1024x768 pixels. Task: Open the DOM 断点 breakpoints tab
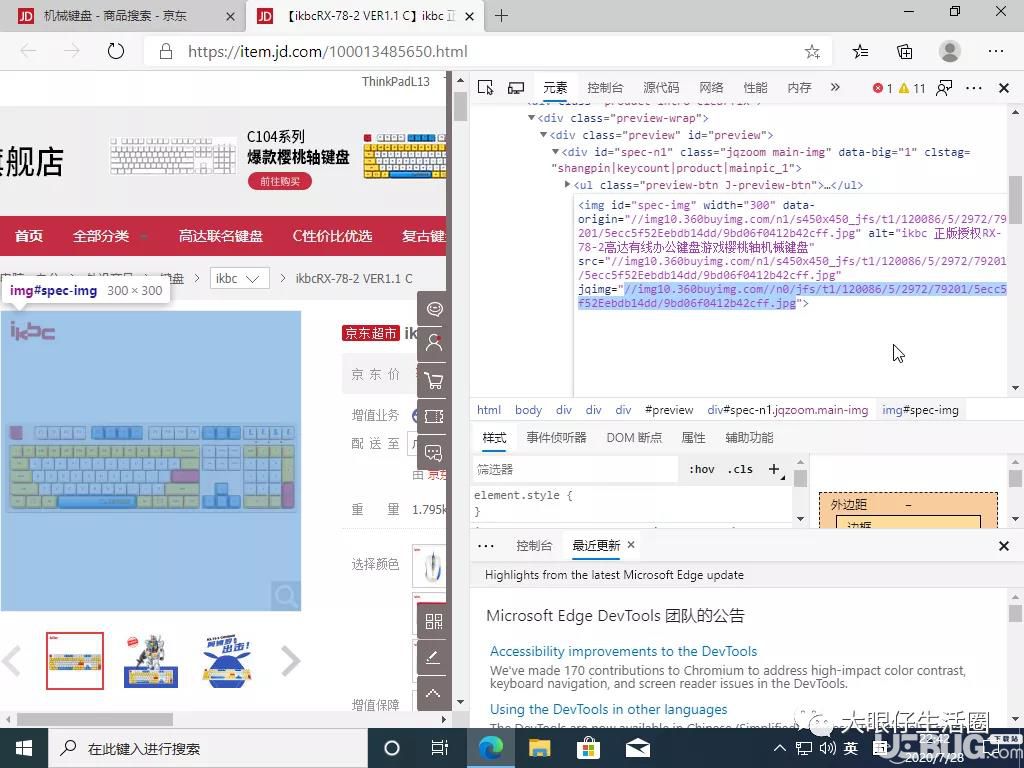[x=634, y=438]
